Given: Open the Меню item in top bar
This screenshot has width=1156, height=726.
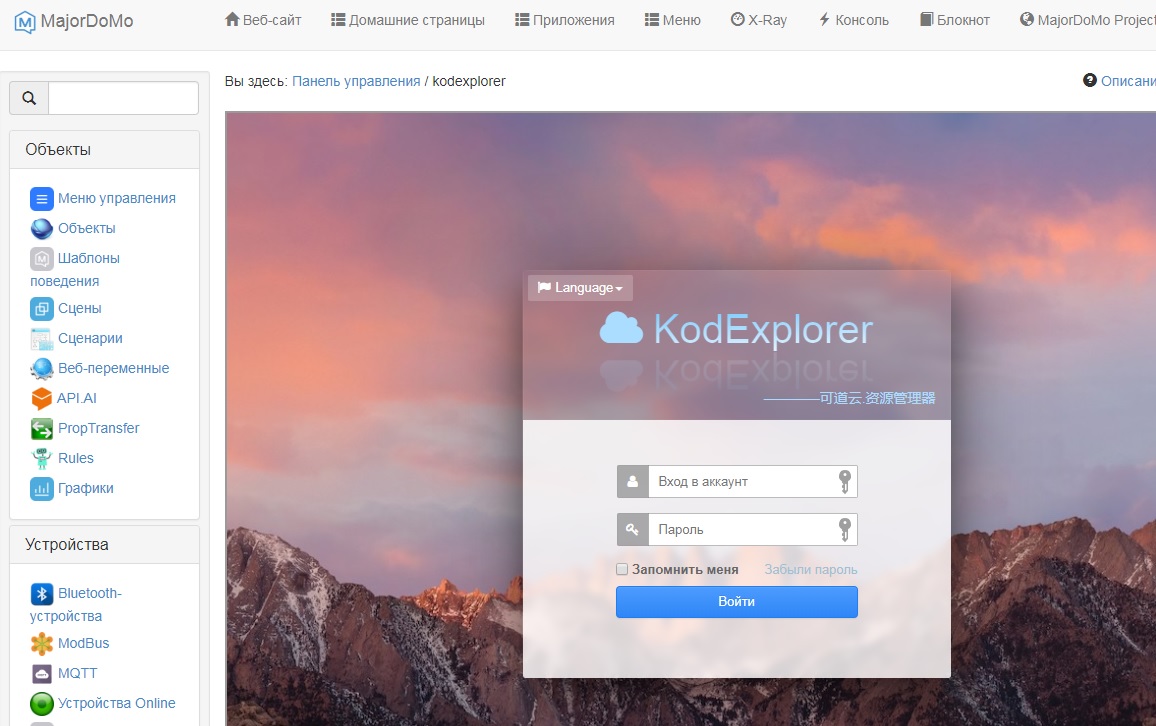Looking at the screenshot, I should pos(672,20).
